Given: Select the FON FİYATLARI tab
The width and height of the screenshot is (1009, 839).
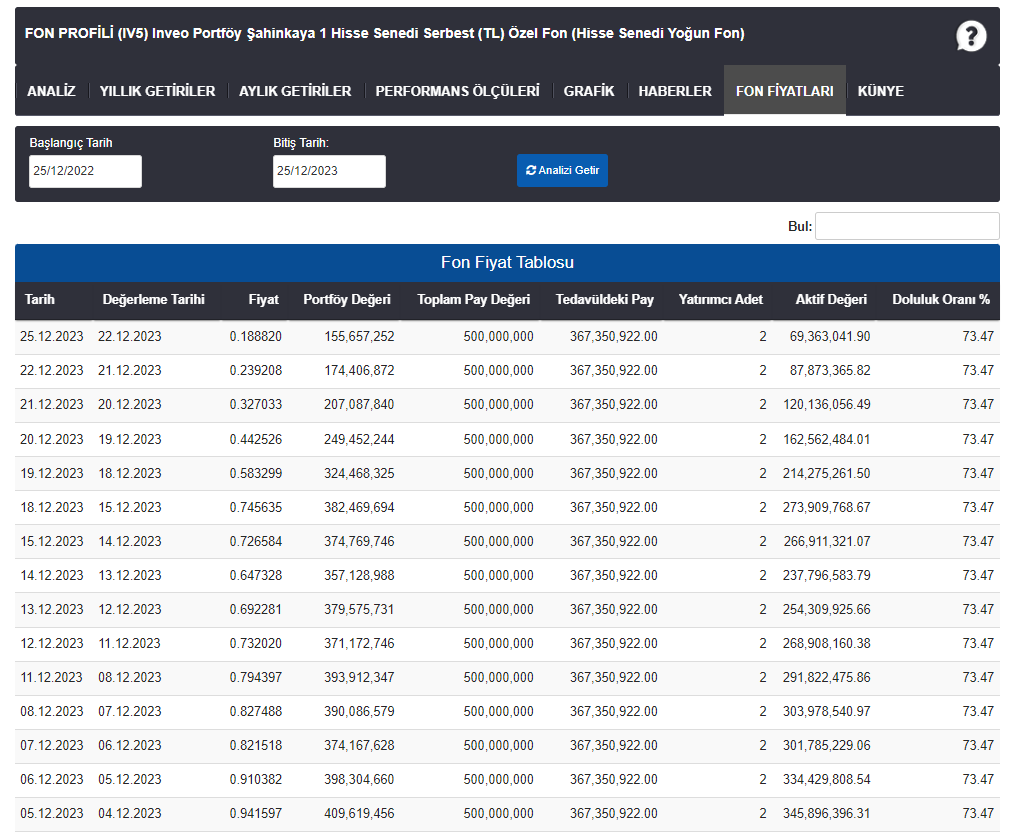Looking at the screenshot, I should [x=784, y=91].
